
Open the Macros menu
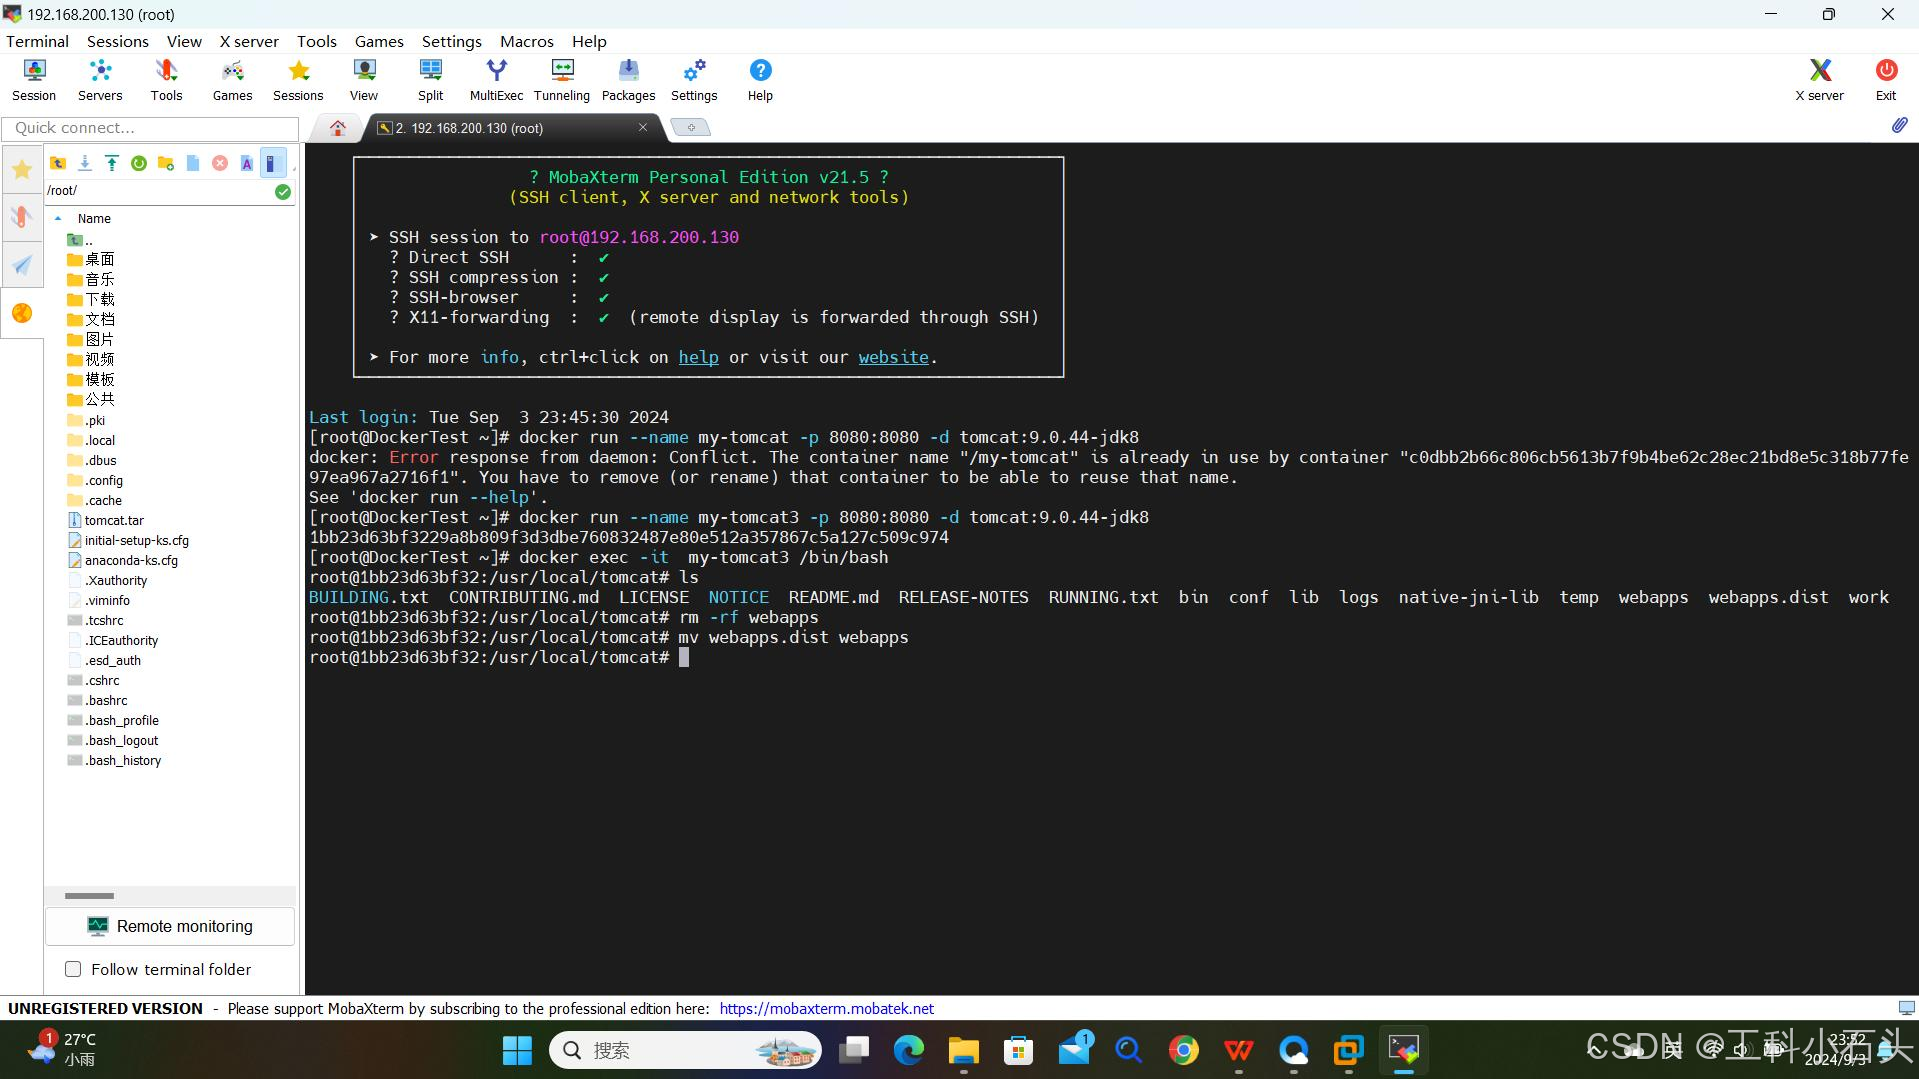[x=526, y=41]
